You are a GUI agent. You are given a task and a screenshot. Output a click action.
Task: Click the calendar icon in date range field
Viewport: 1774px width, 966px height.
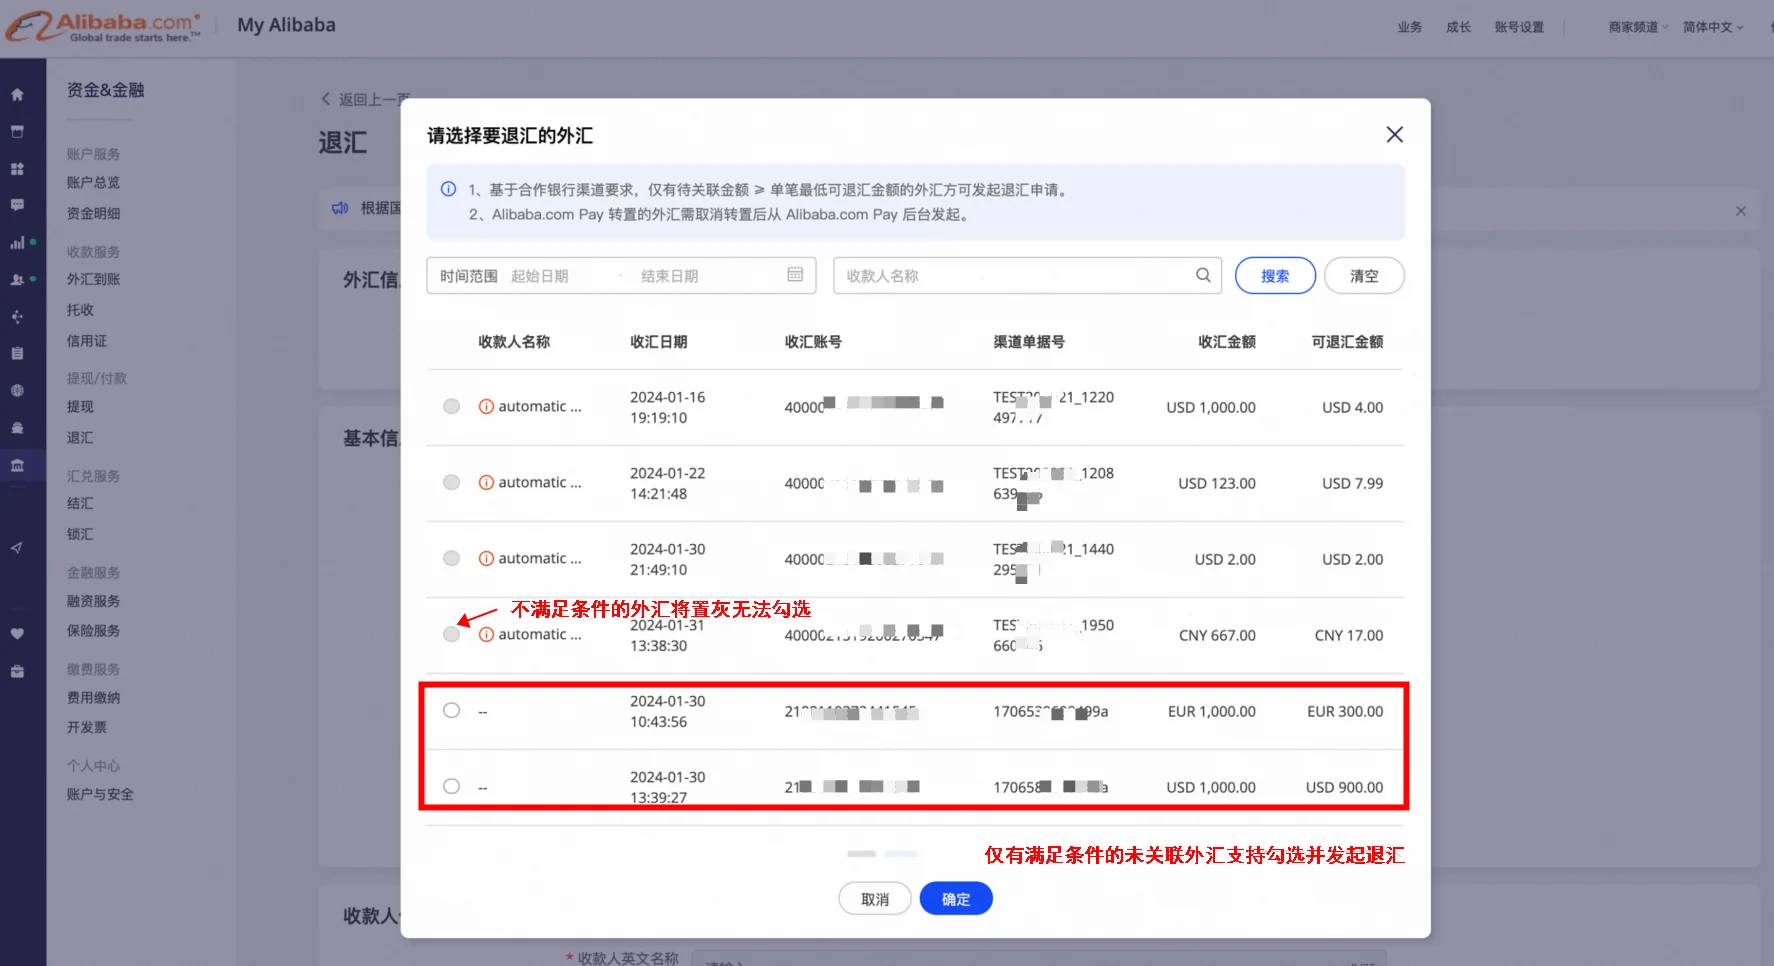click(x=795, y=275)
